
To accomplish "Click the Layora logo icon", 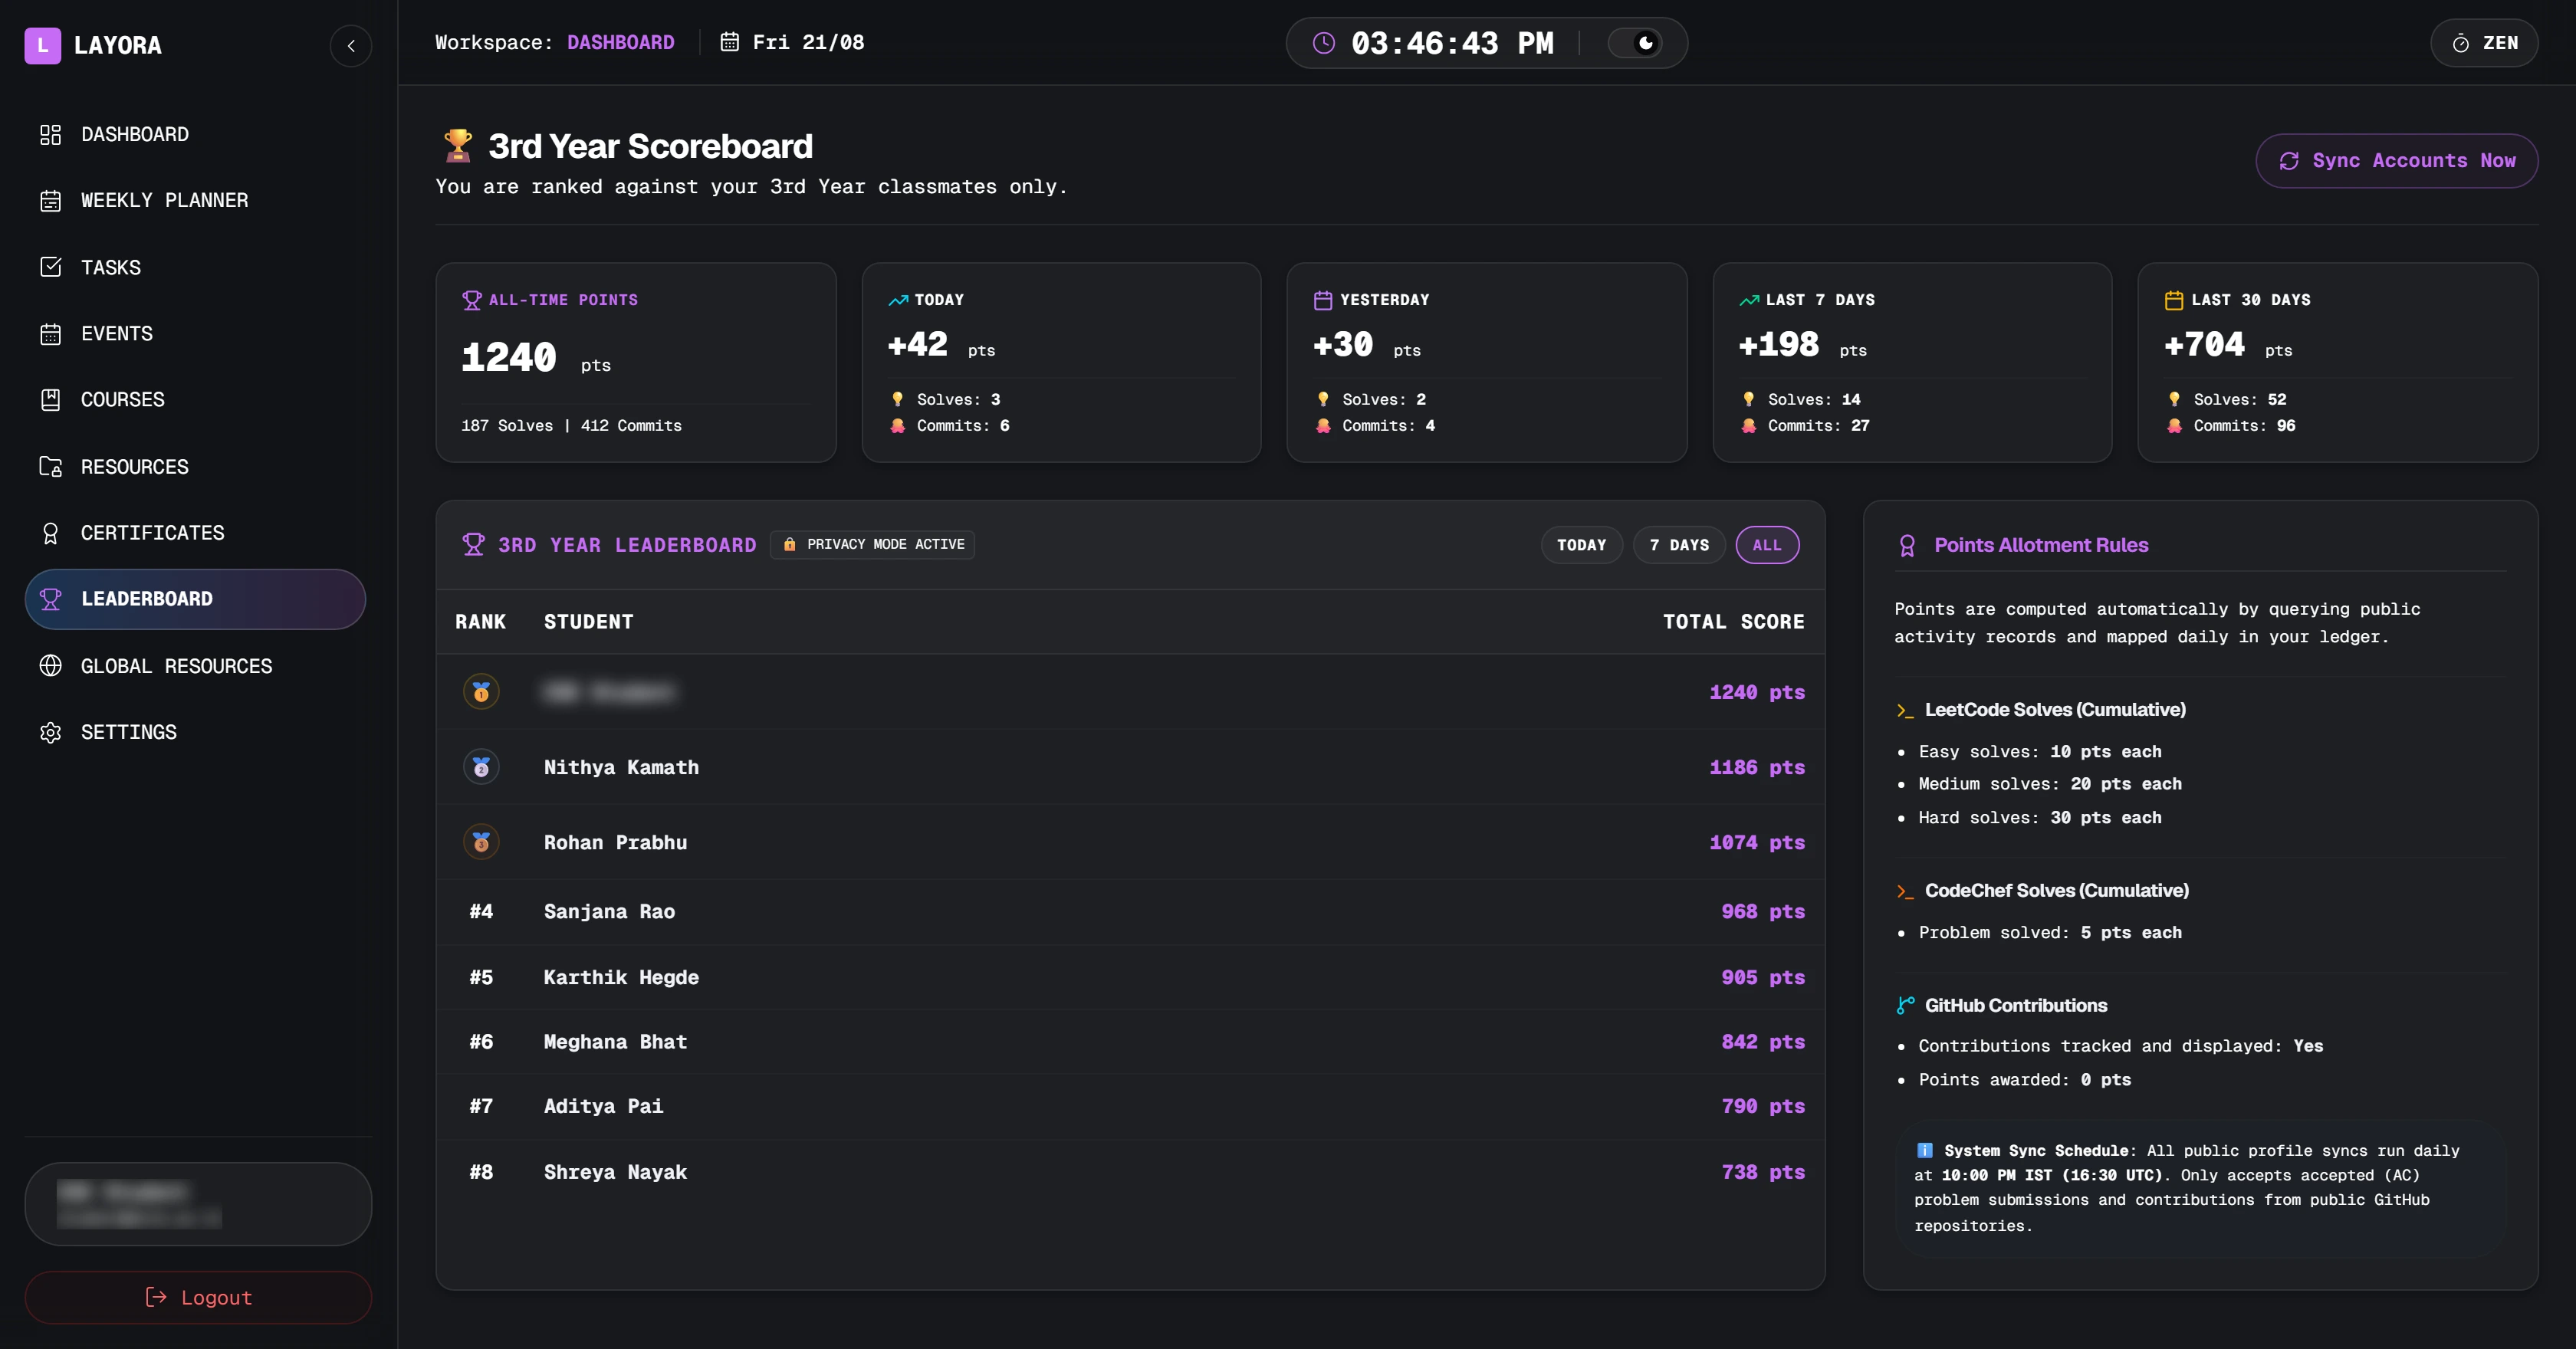I will (x=42, y=45).
